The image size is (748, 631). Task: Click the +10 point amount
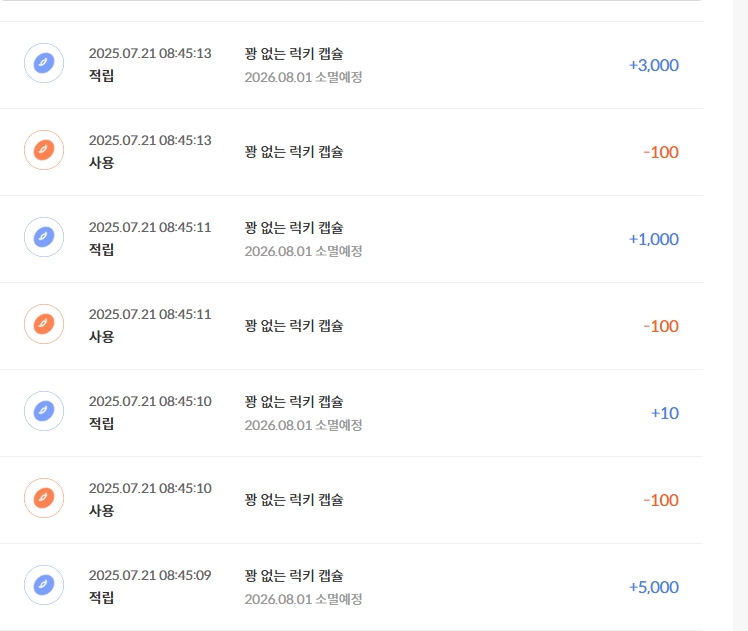665,413
